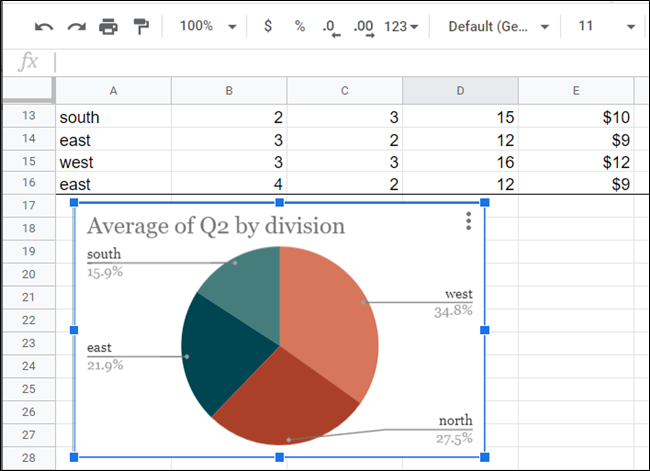Screen dimensions: 650x471
Task: Click the west 34.8% chart label
Action: click(453, 303)
